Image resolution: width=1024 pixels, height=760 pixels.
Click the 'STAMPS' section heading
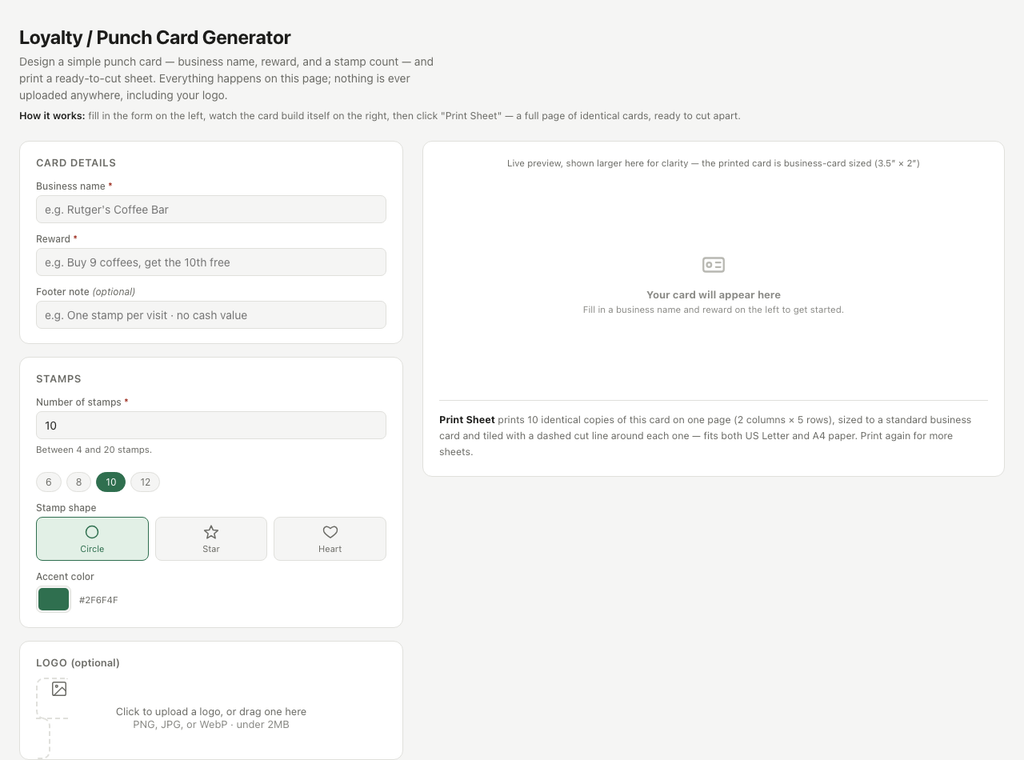point(58,379)
